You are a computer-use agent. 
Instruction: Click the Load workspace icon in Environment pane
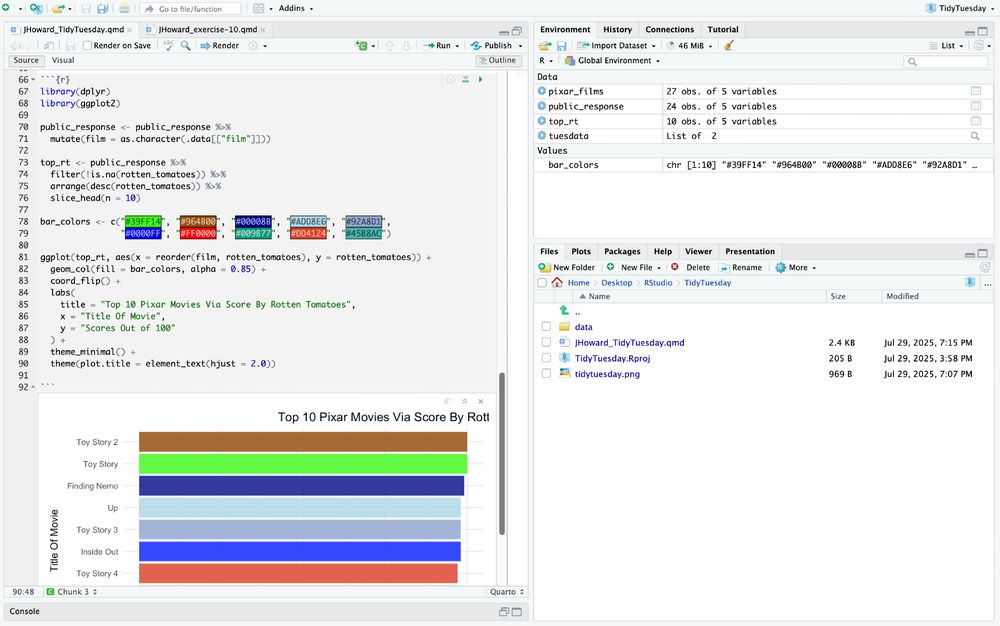pos(545,45)
